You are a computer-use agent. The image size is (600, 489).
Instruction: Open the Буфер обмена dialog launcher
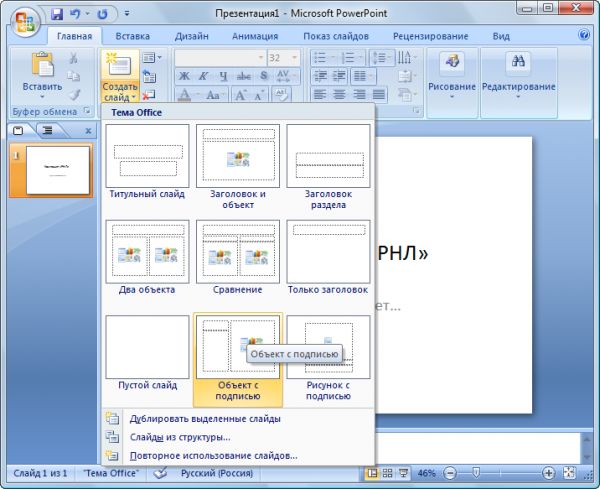pyautogui.click(x=88, y=111)
